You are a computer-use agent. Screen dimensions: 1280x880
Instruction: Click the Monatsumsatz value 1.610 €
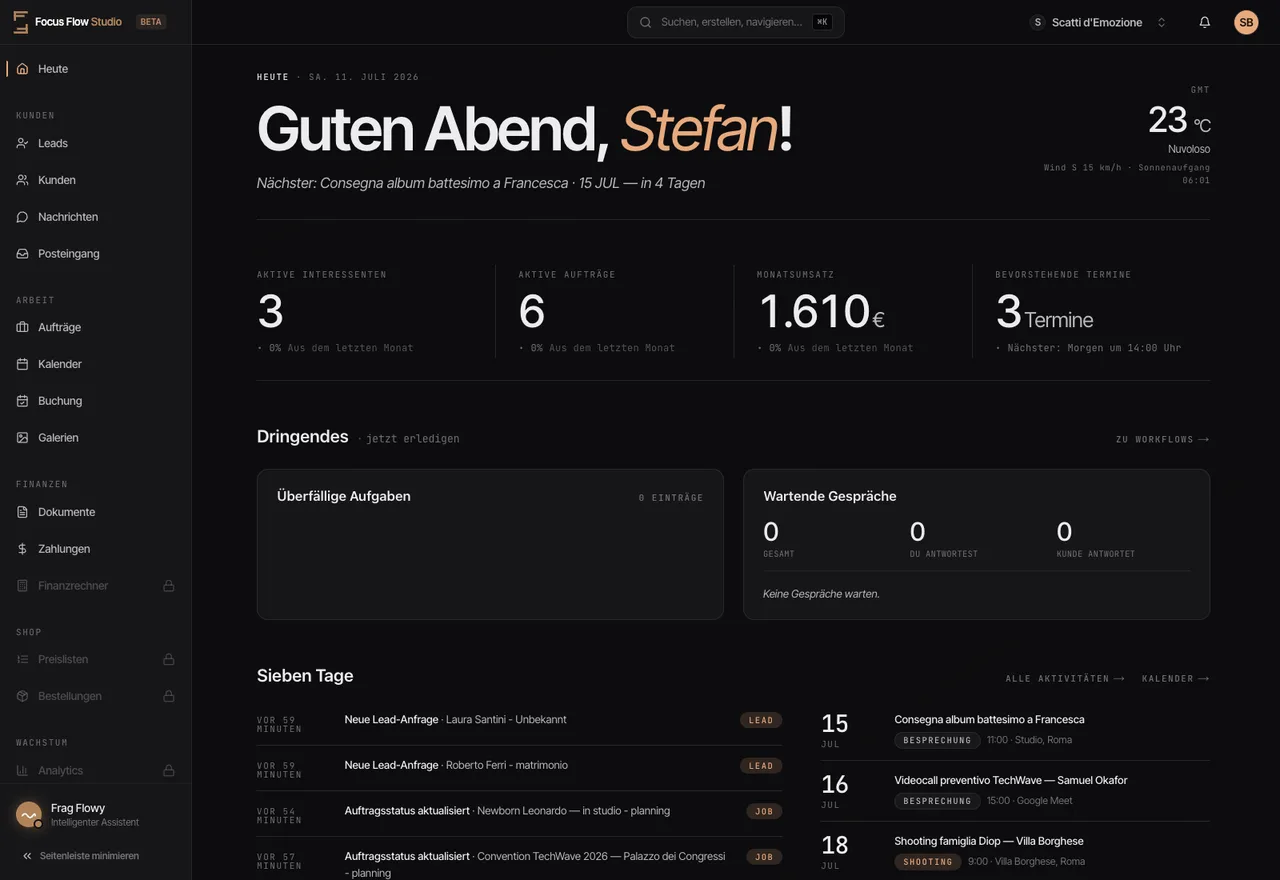[821, 311]
